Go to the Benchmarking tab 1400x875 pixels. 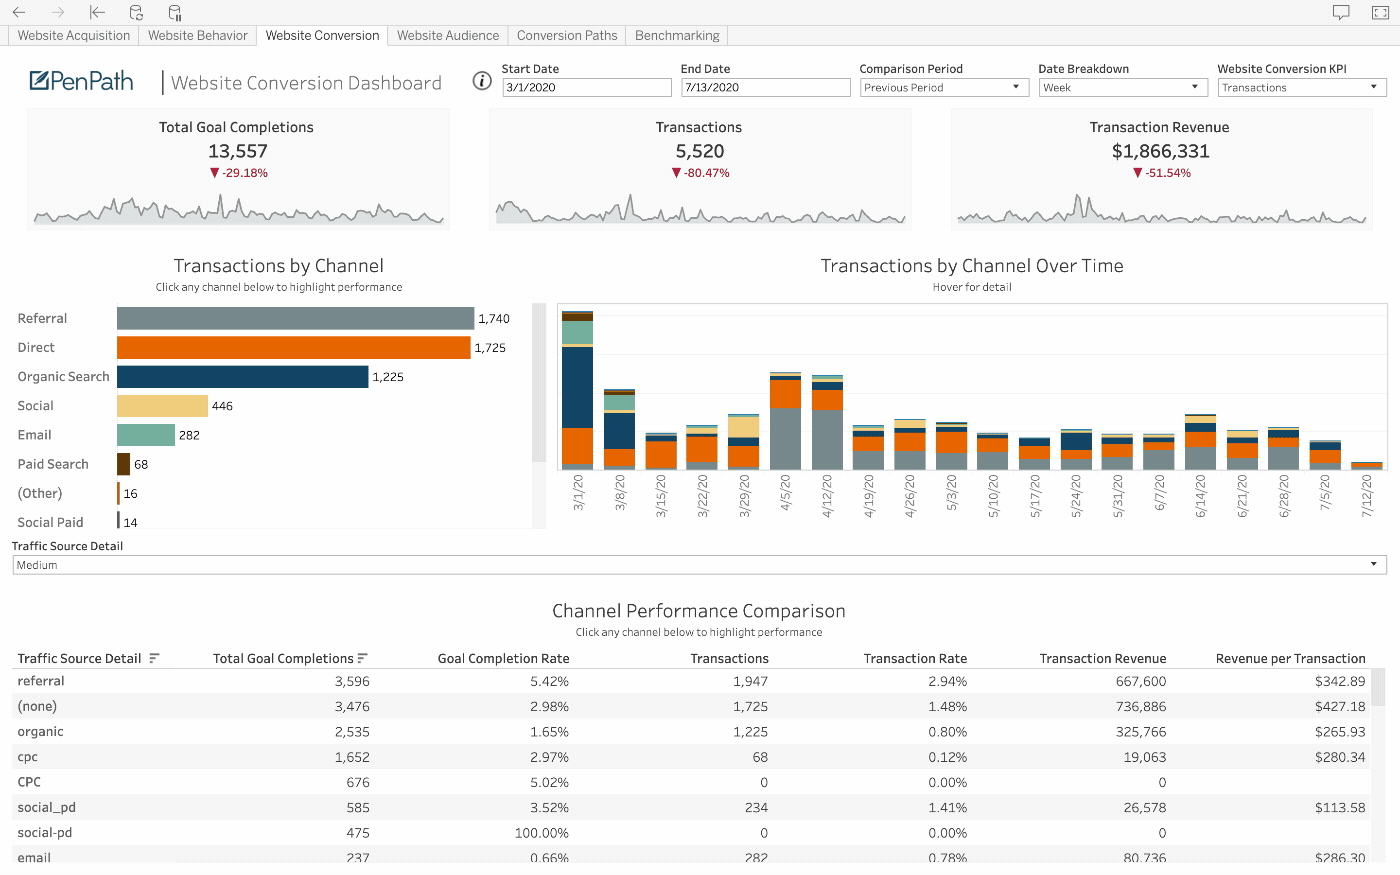(x=677, y=35)
